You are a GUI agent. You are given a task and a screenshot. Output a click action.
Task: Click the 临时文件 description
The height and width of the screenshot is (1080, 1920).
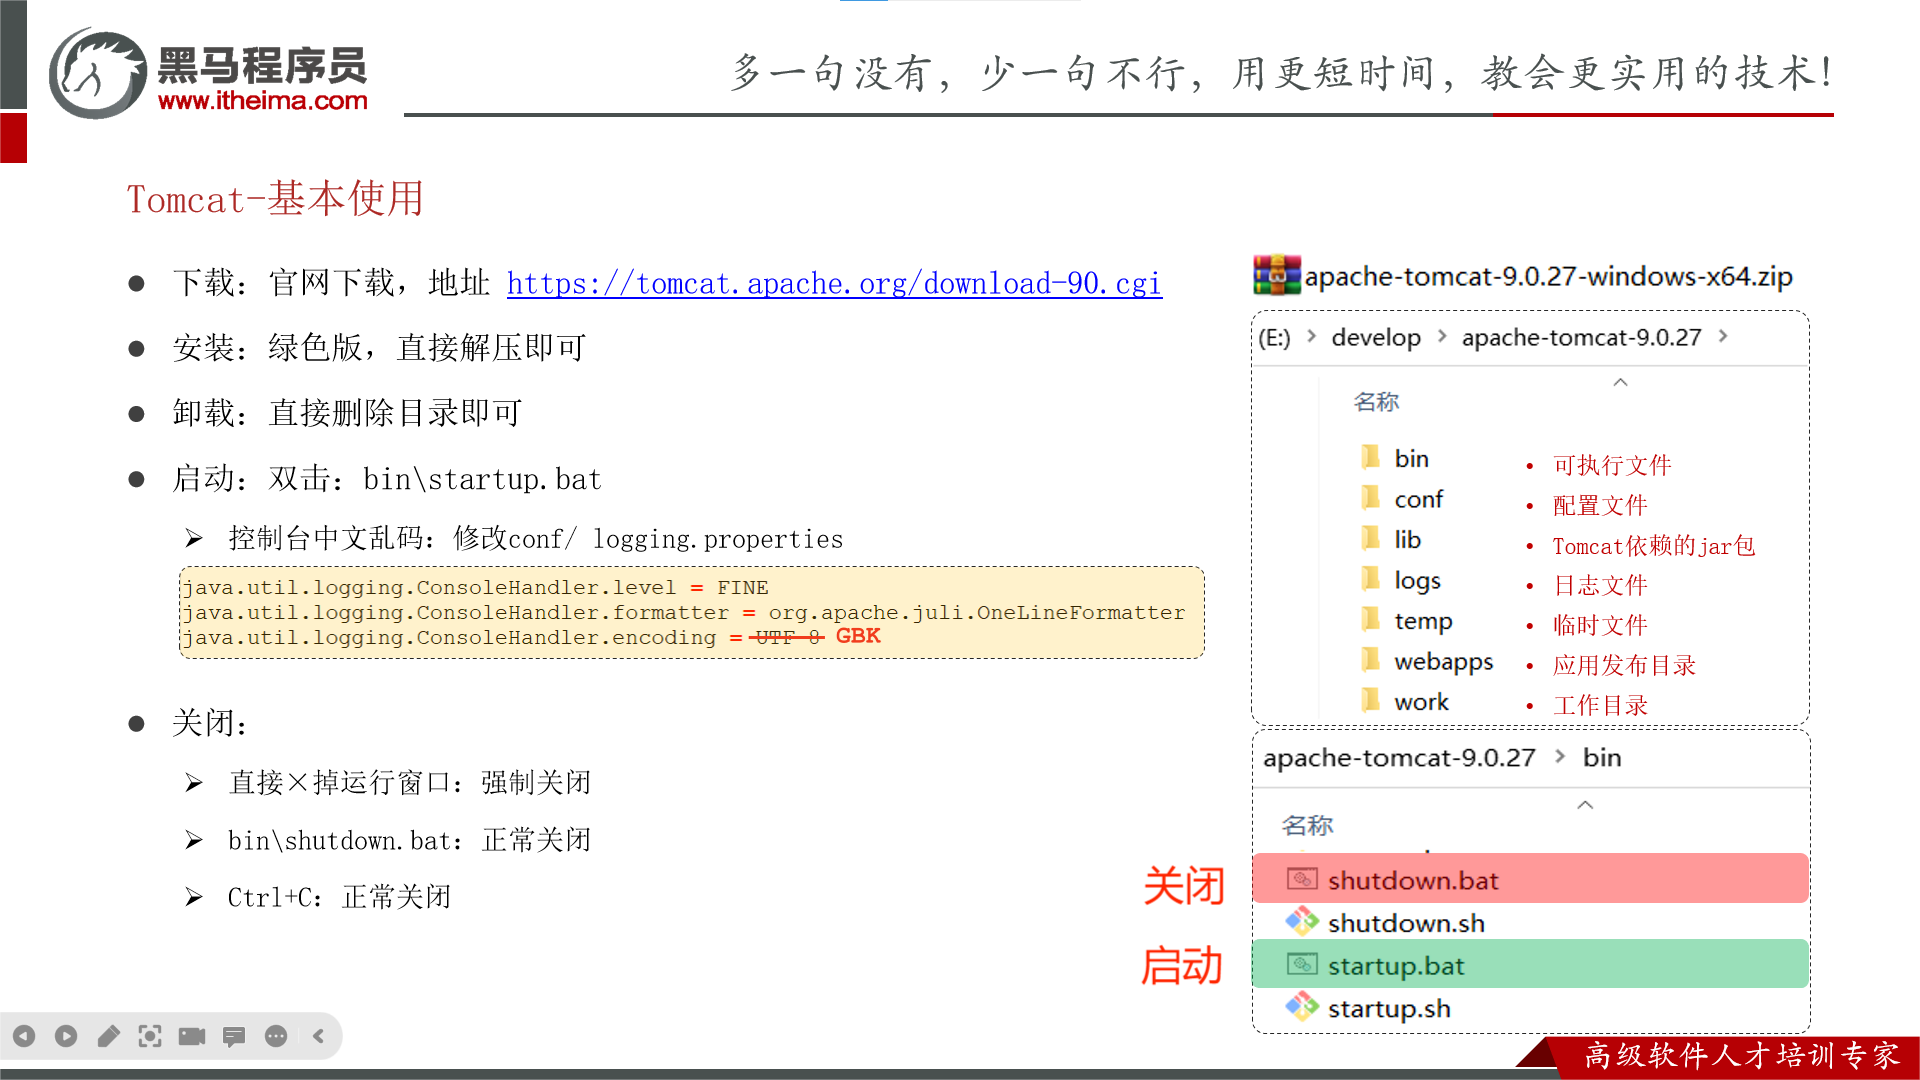click(x=1600, y=625)
